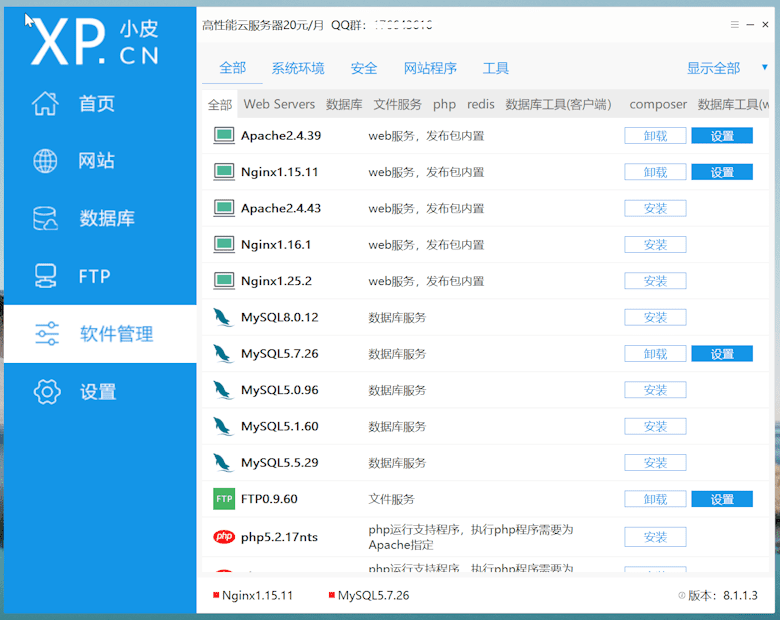Install MySQL5.1.60 with 安装 button
The image size is (780, 620).
[x=655, y=426]
